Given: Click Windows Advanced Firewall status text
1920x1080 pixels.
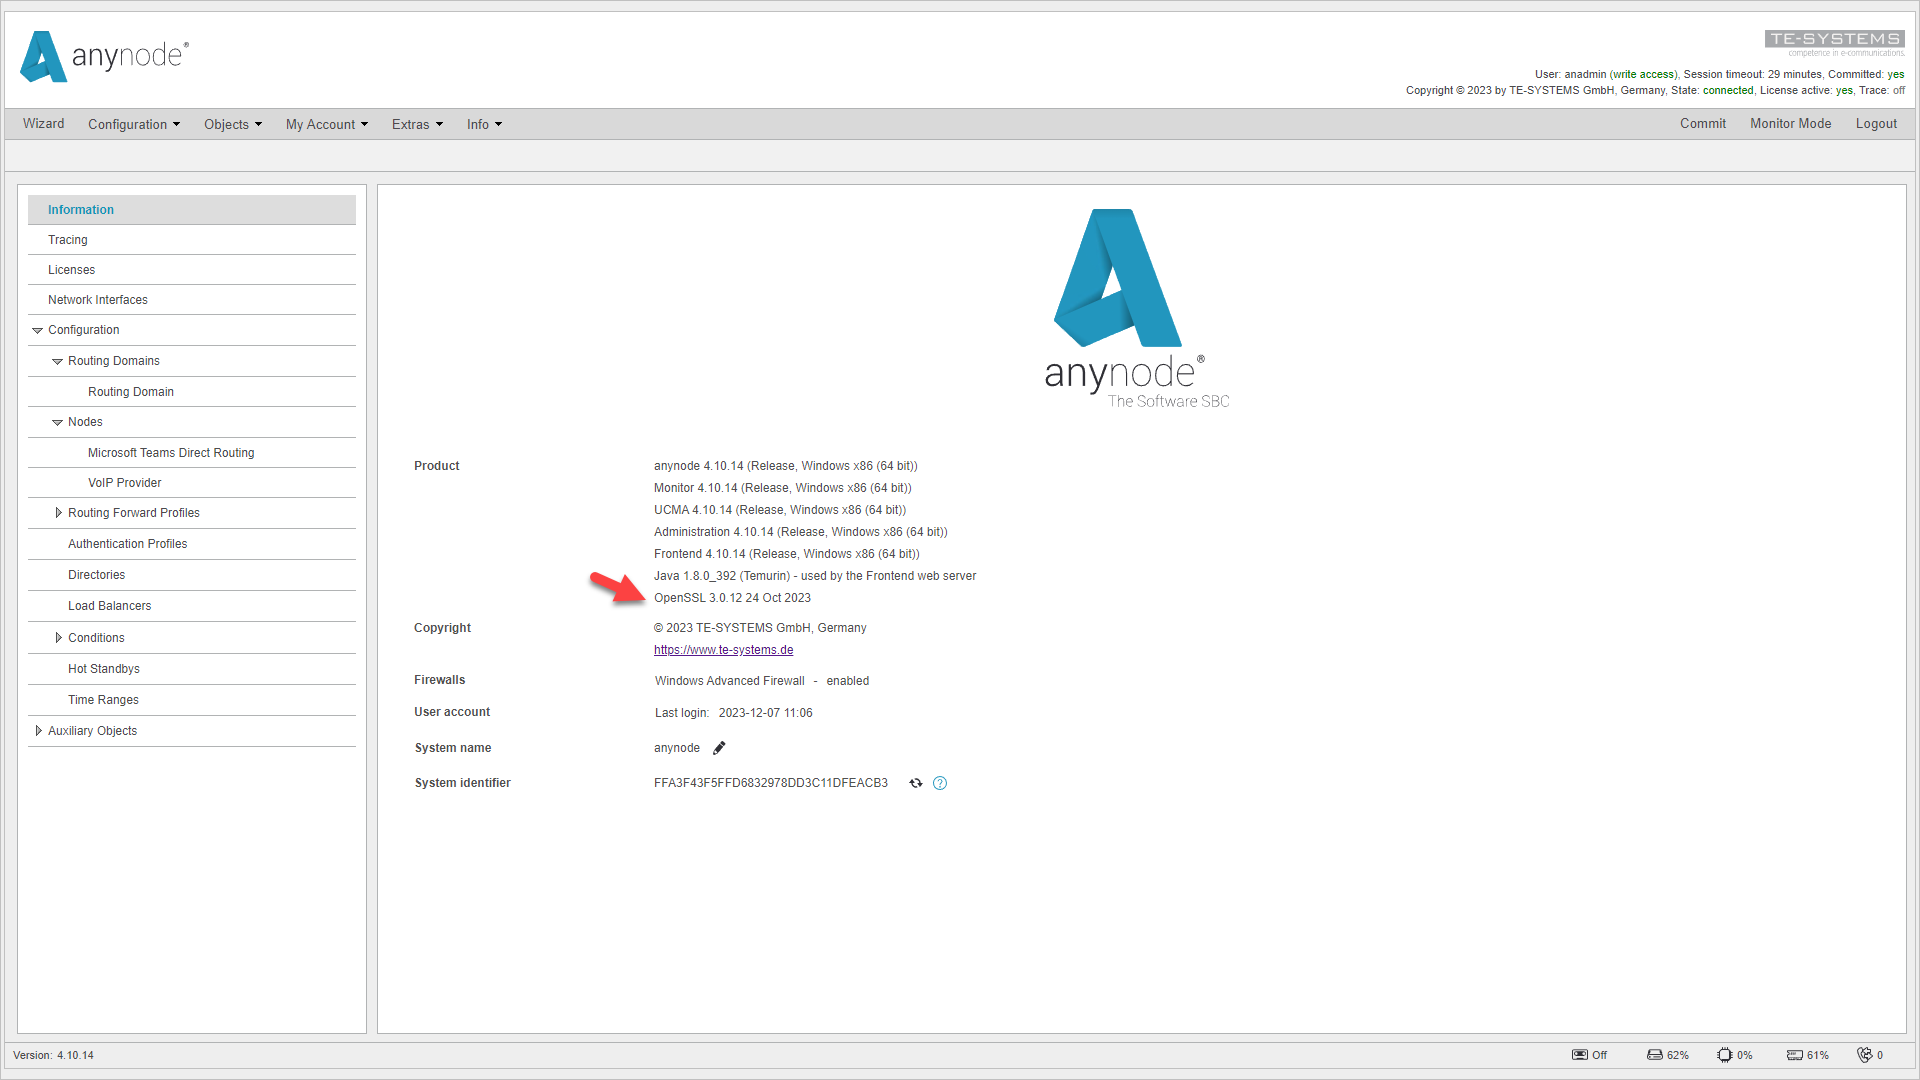Looking at the screenshot, I should [x=762, y=681].
